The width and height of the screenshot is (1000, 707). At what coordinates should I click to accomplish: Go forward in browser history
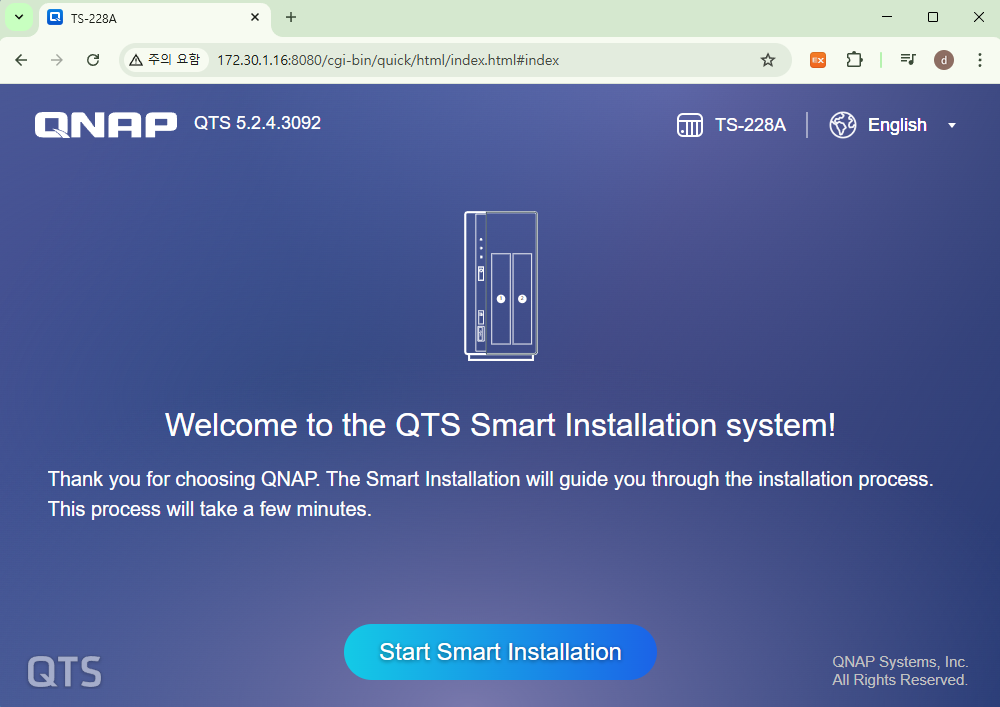pos(57,60)
